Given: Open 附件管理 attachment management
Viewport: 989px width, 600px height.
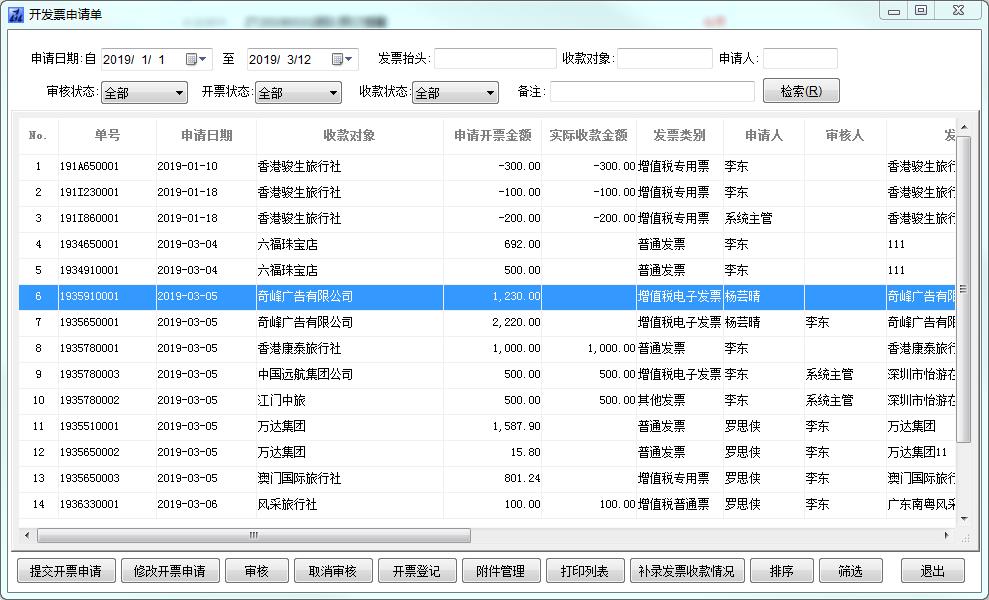Looking at the screenshot, I should tap(500, 571).
